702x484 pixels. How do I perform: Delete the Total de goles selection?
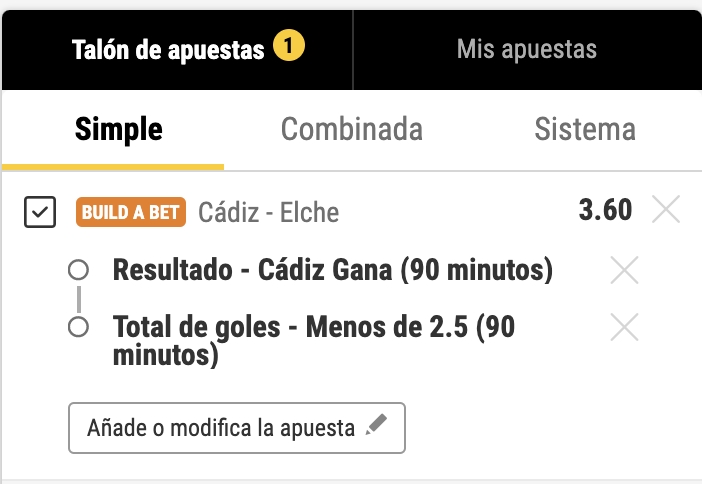624,327
